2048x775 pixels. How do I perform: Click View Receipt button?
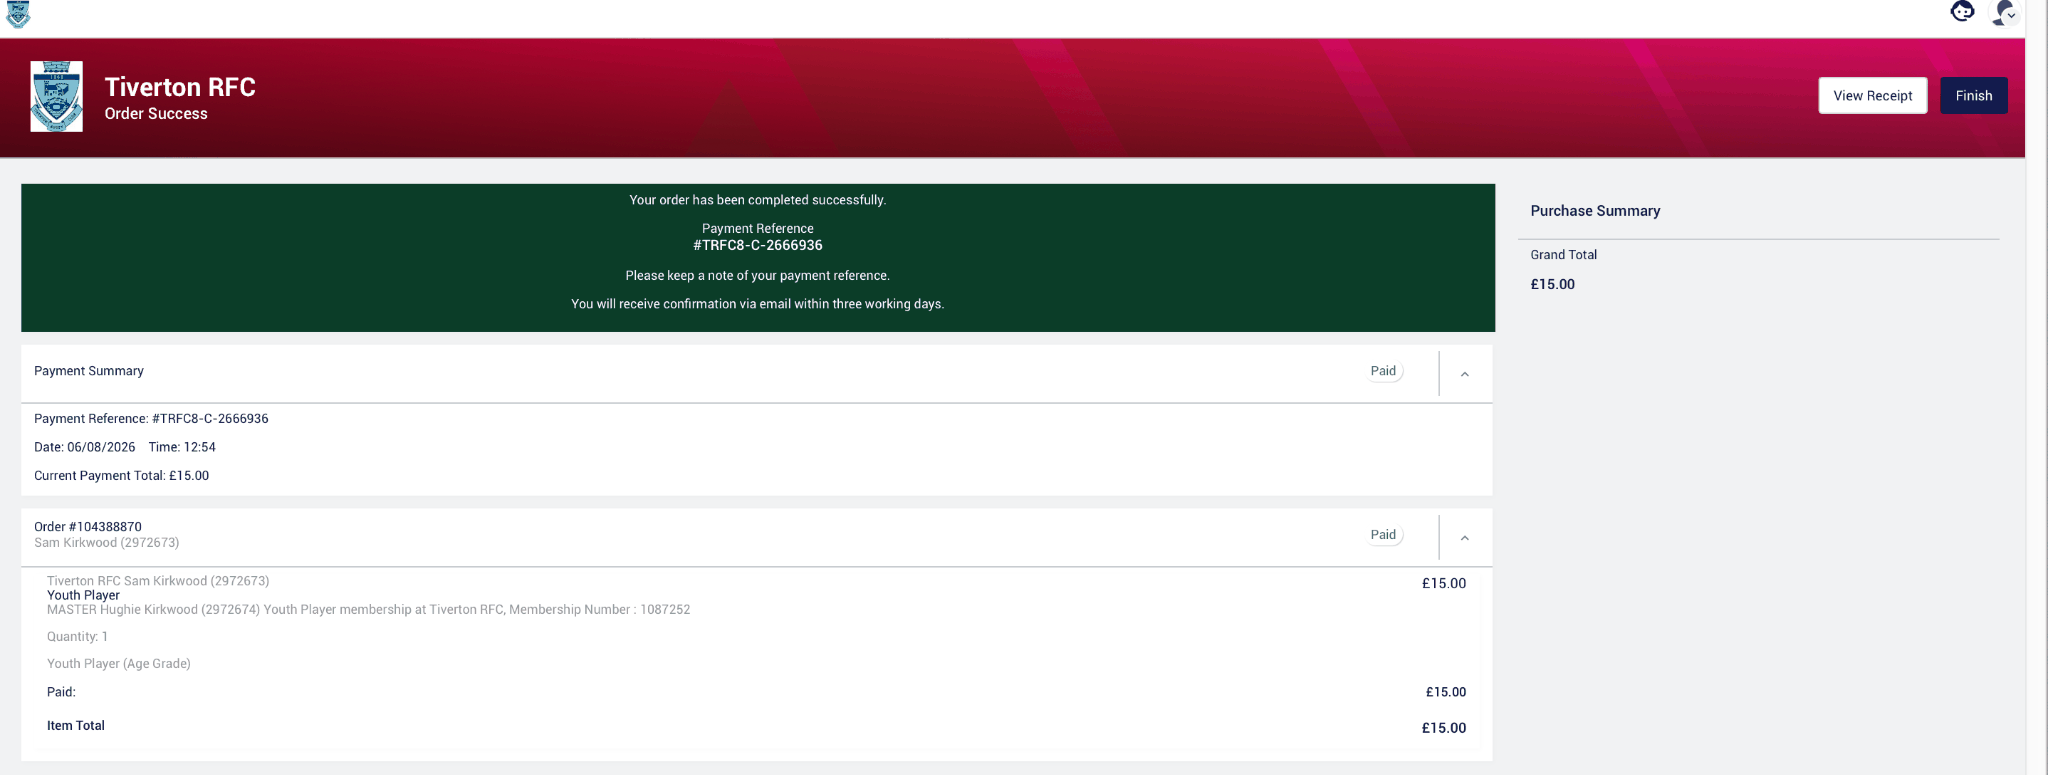tap(1872, 96)
